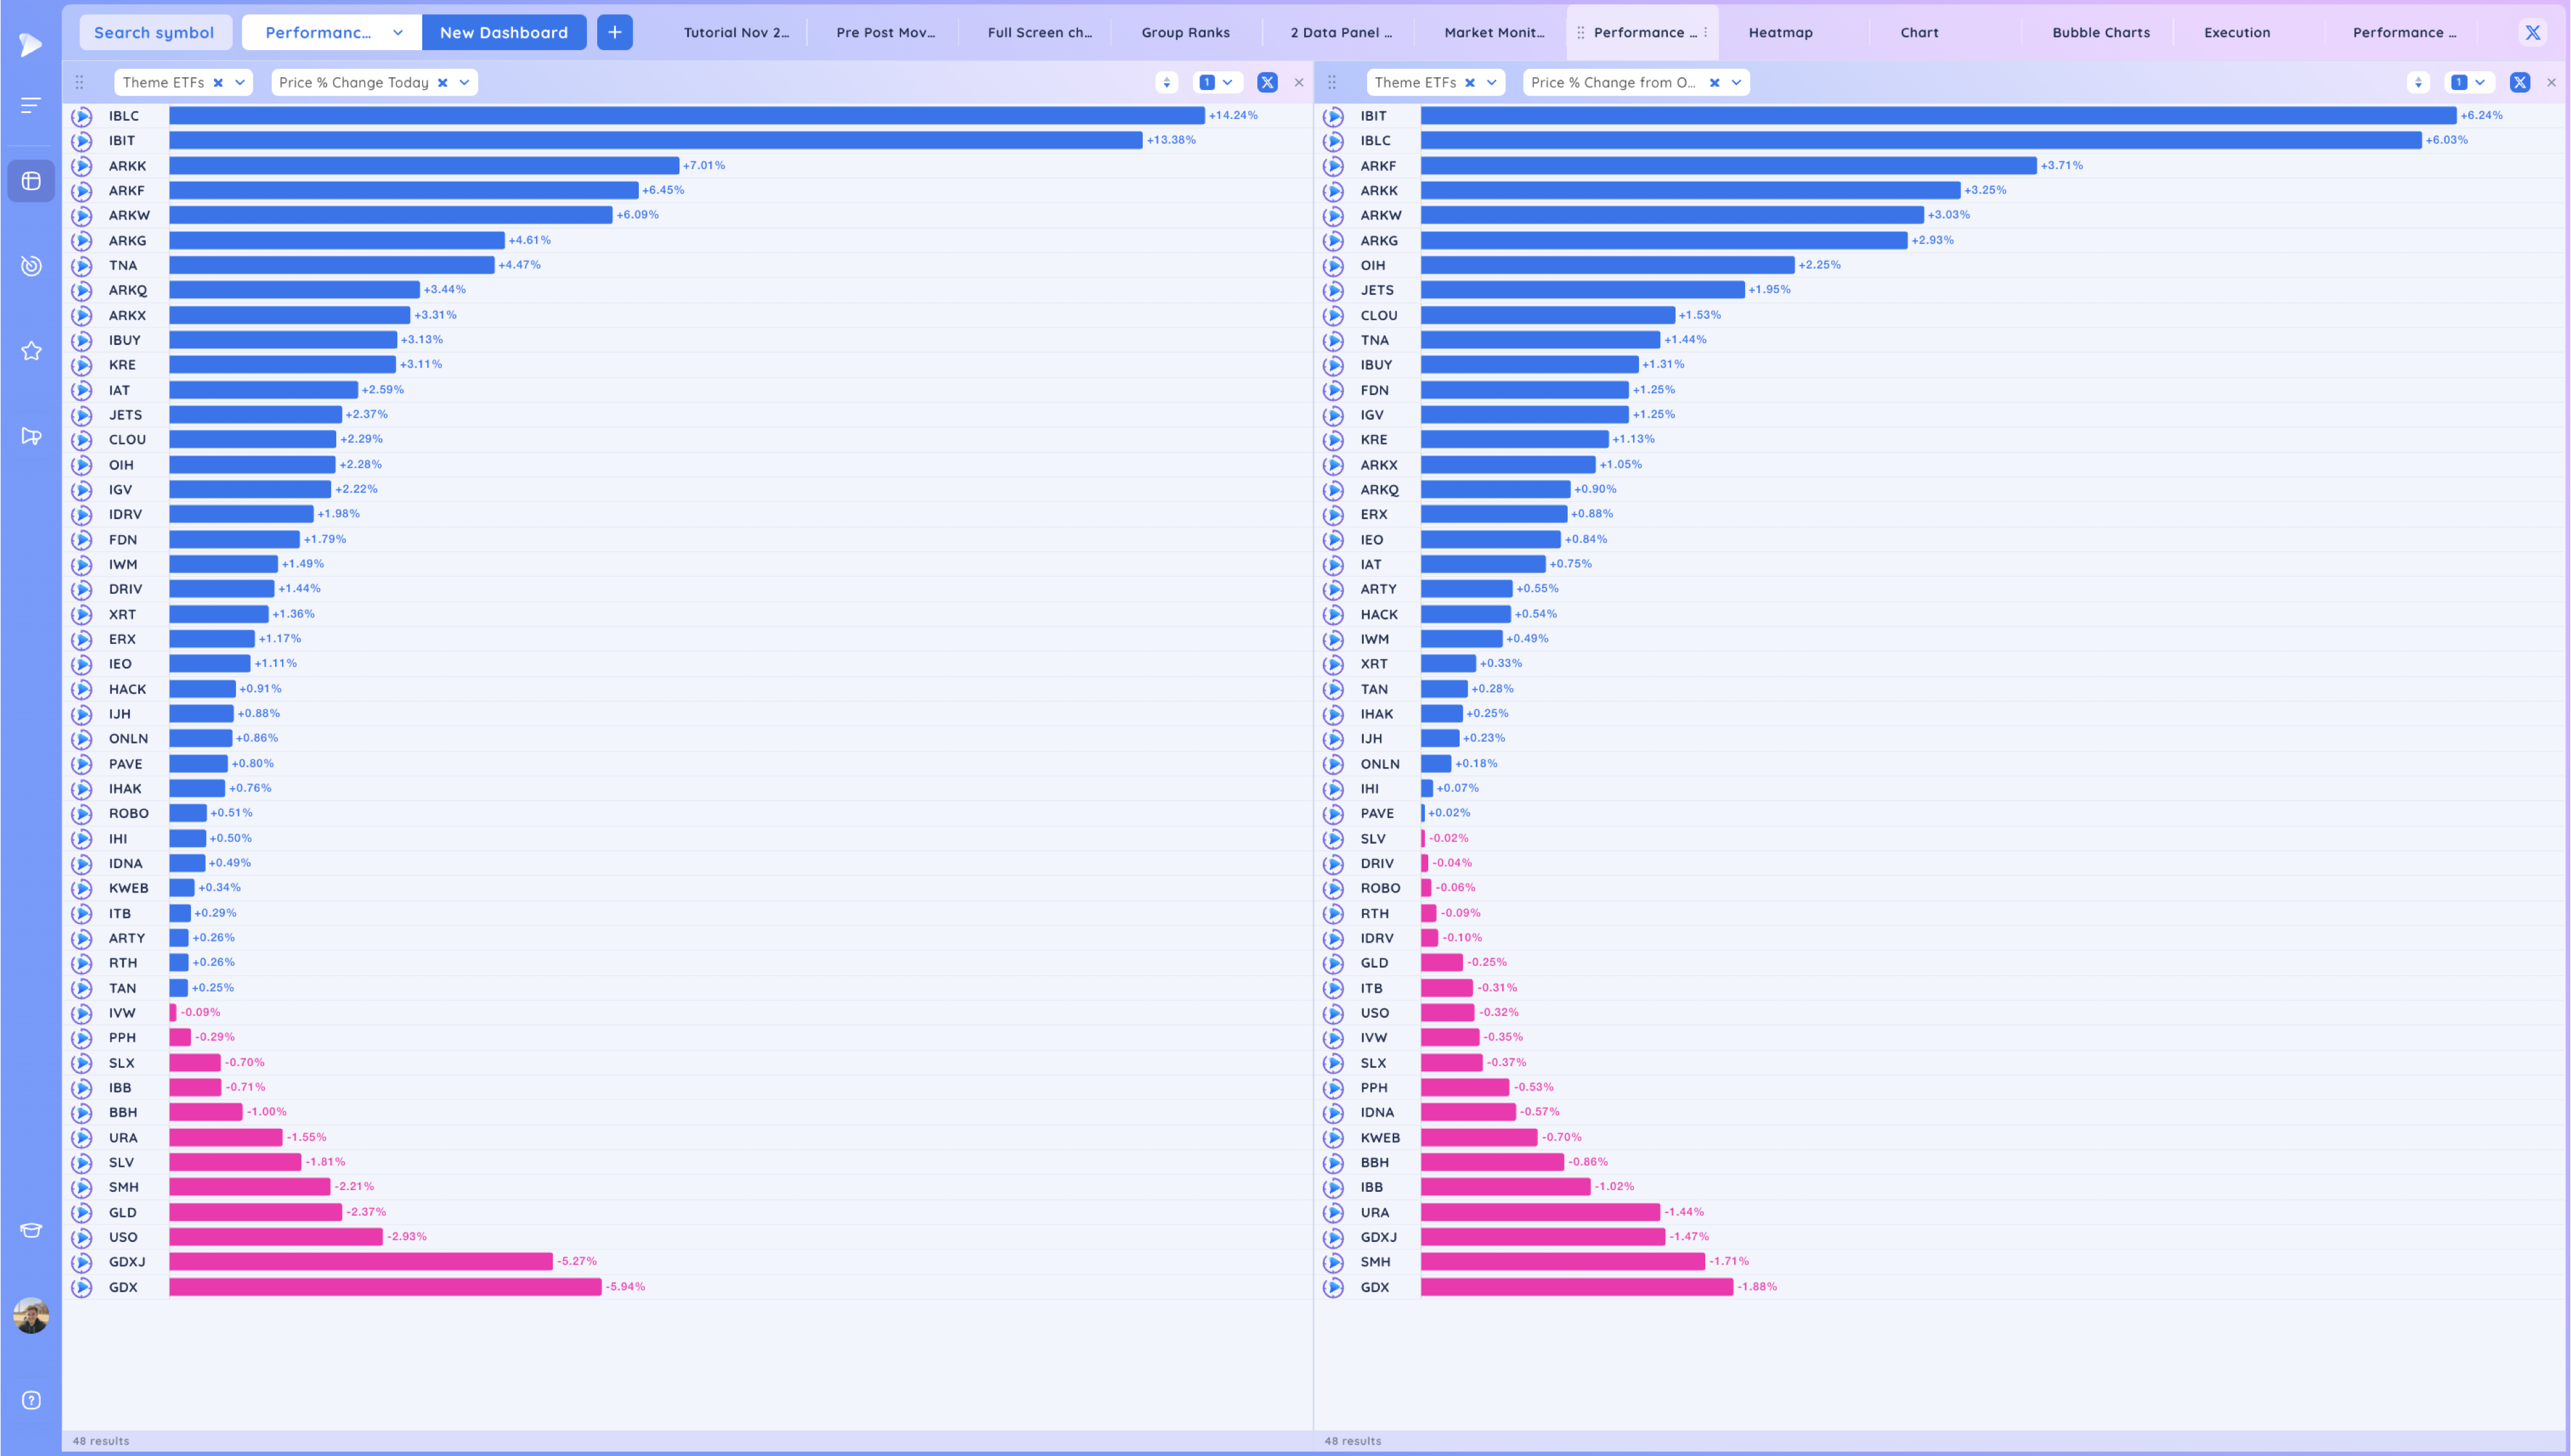This screenshot has width=2571, height=1456.
Task: Open the graduation cap tutorials icon
Action: (x=31, y=1230)
